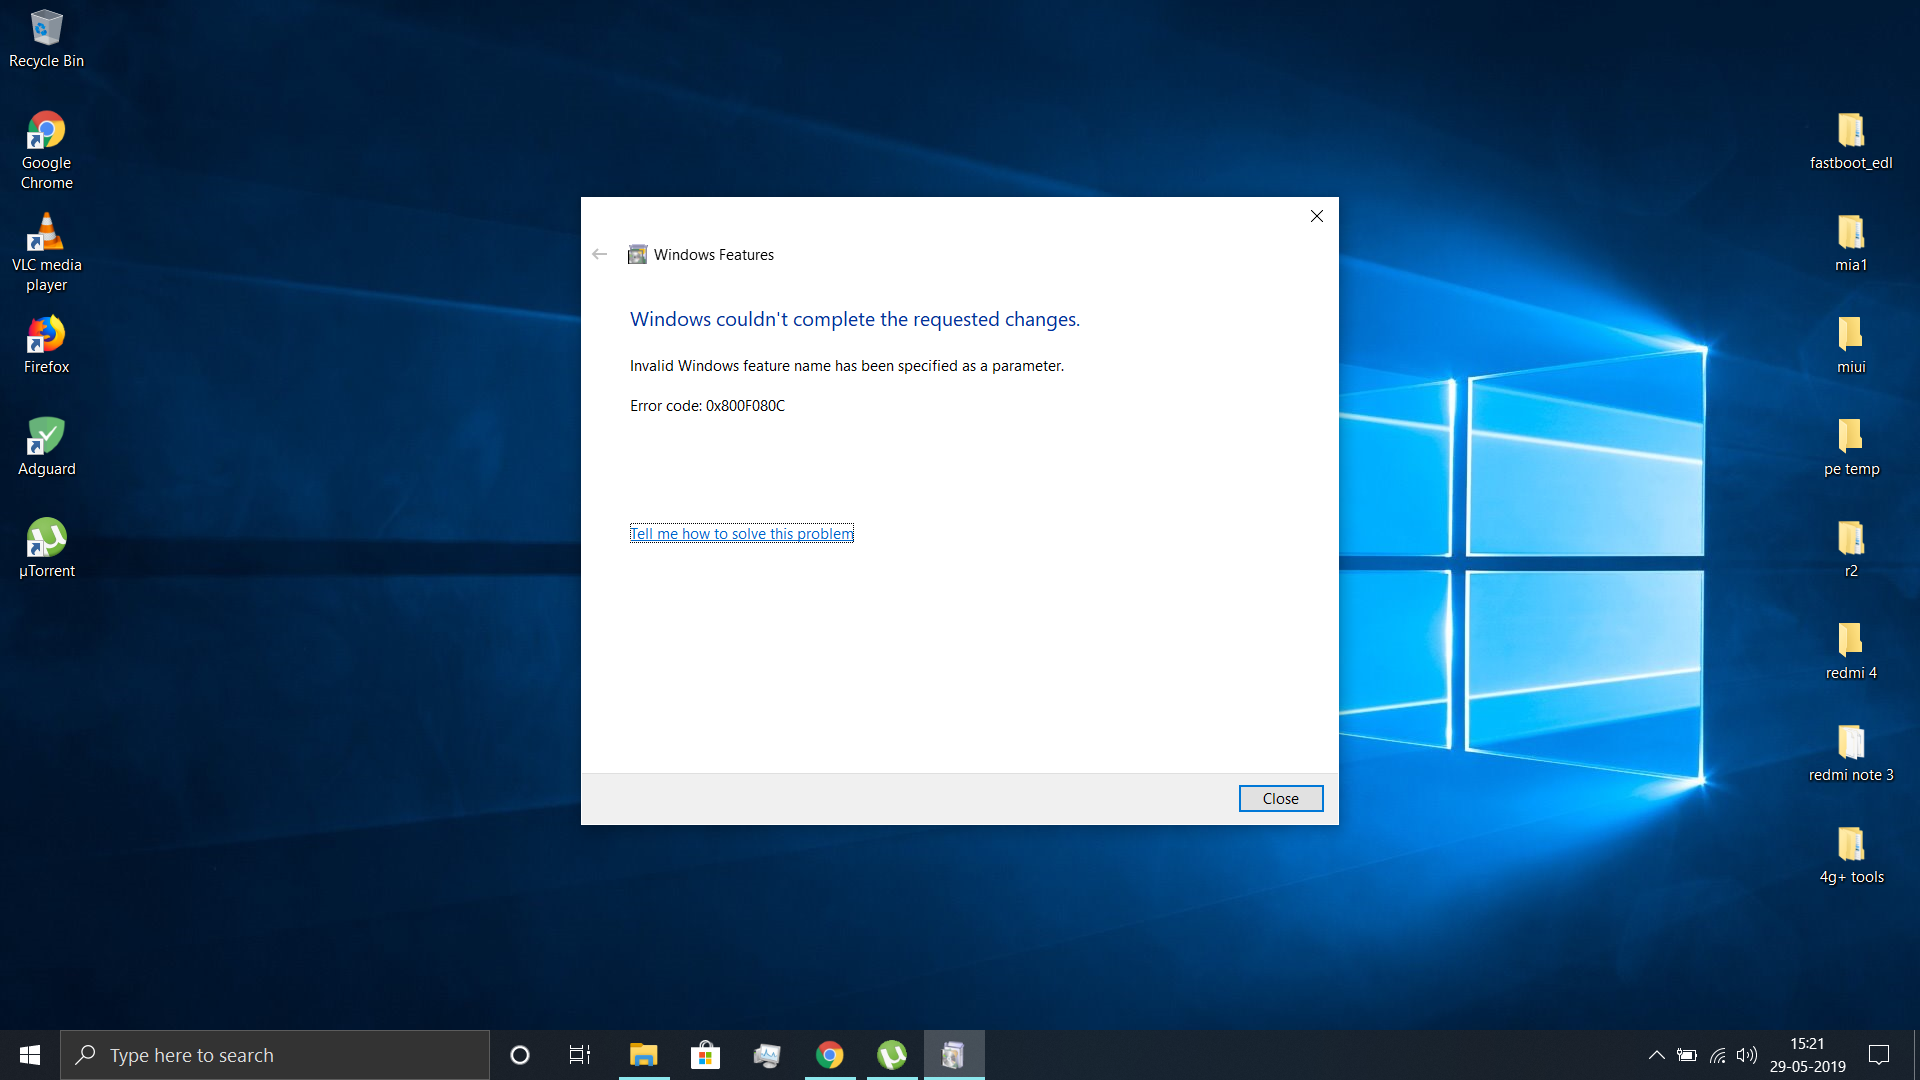1920x1080 pixels.
Task: Click the Close button in dialog
Action: pyautogui.click(x=1280, y=798)
